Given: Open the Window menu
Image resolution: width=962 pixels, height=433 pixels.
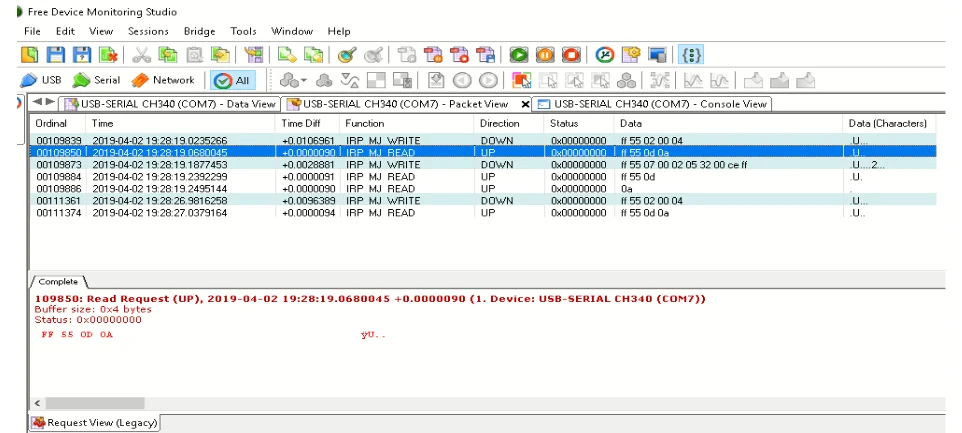Looking at the screenshot, I should [x=292, y=31].
